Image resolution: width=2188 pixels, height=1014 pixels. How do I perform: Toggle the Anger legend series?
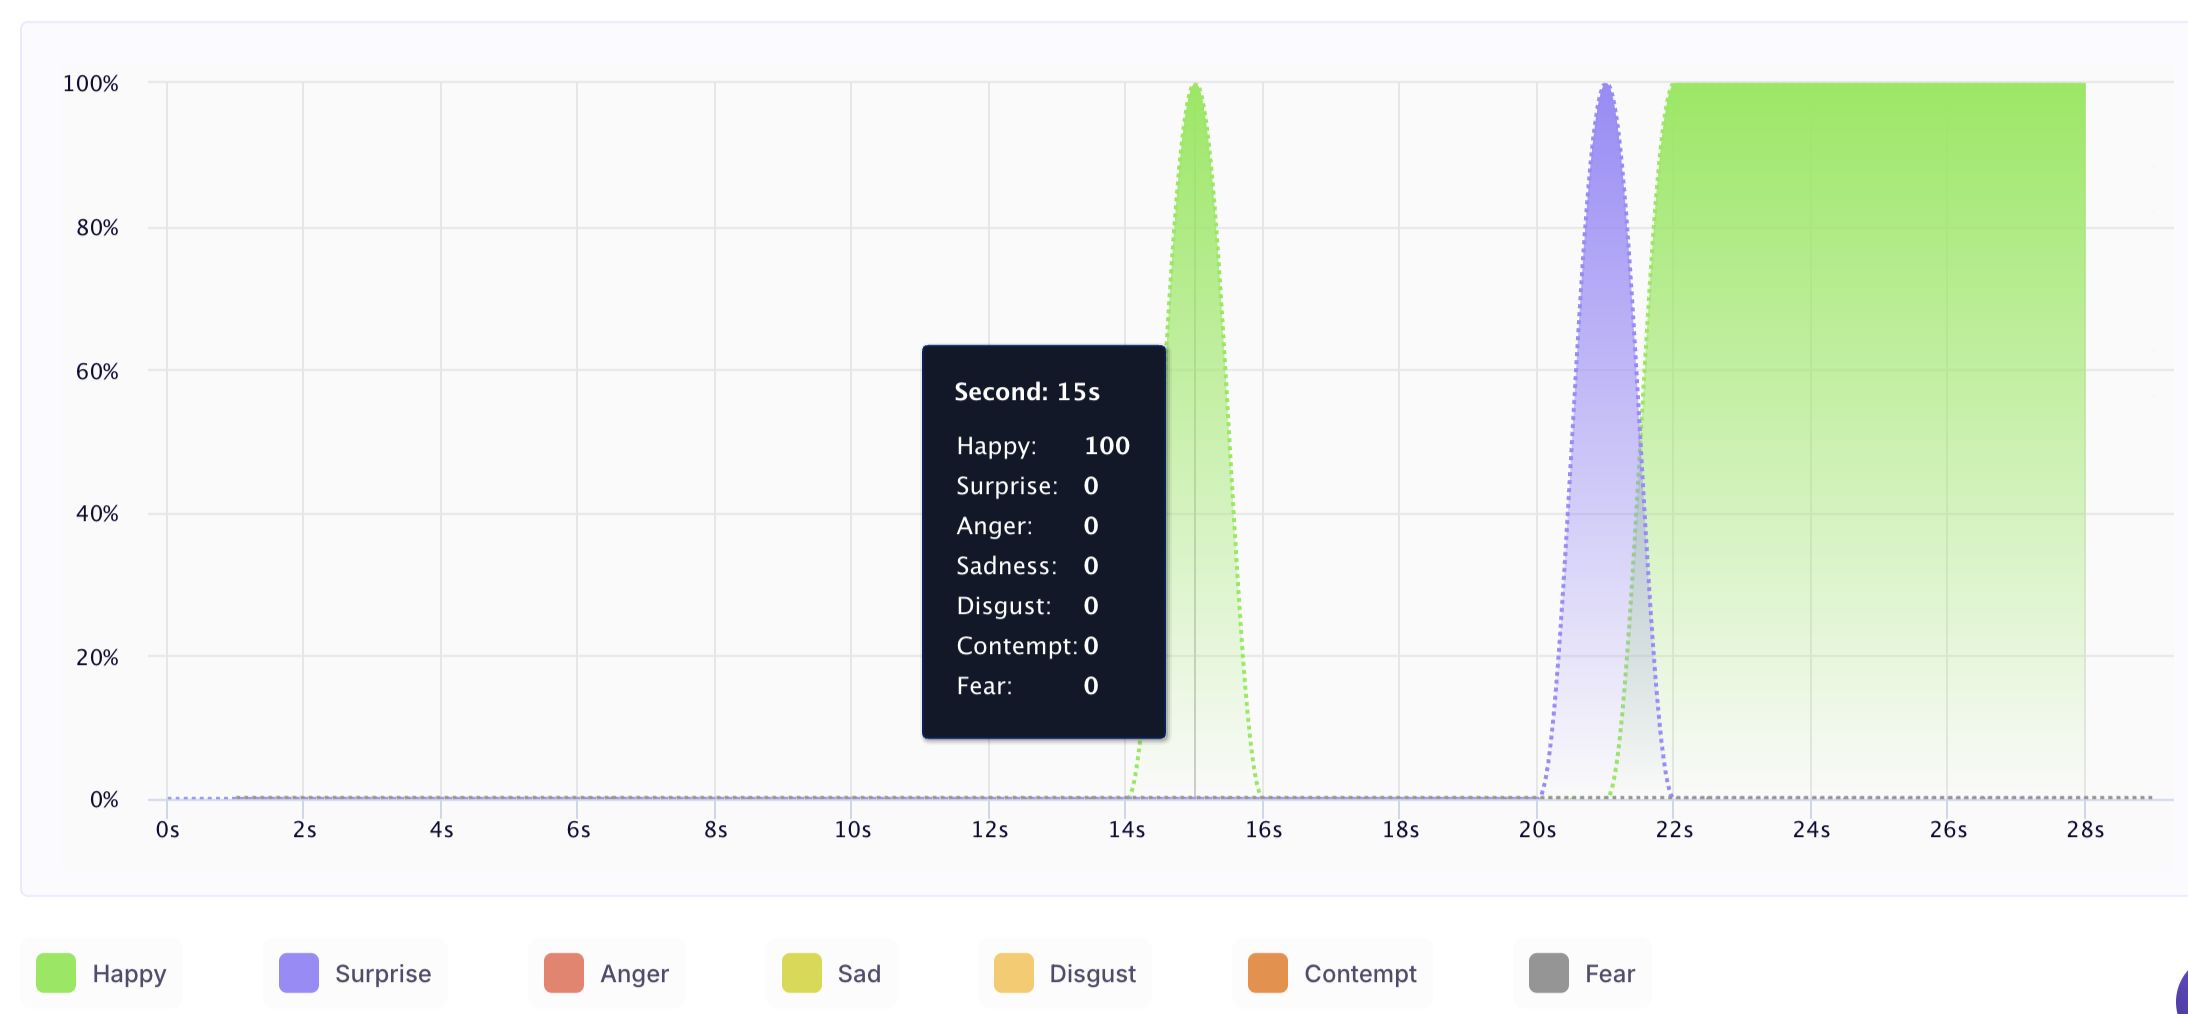tap(607, 973)
